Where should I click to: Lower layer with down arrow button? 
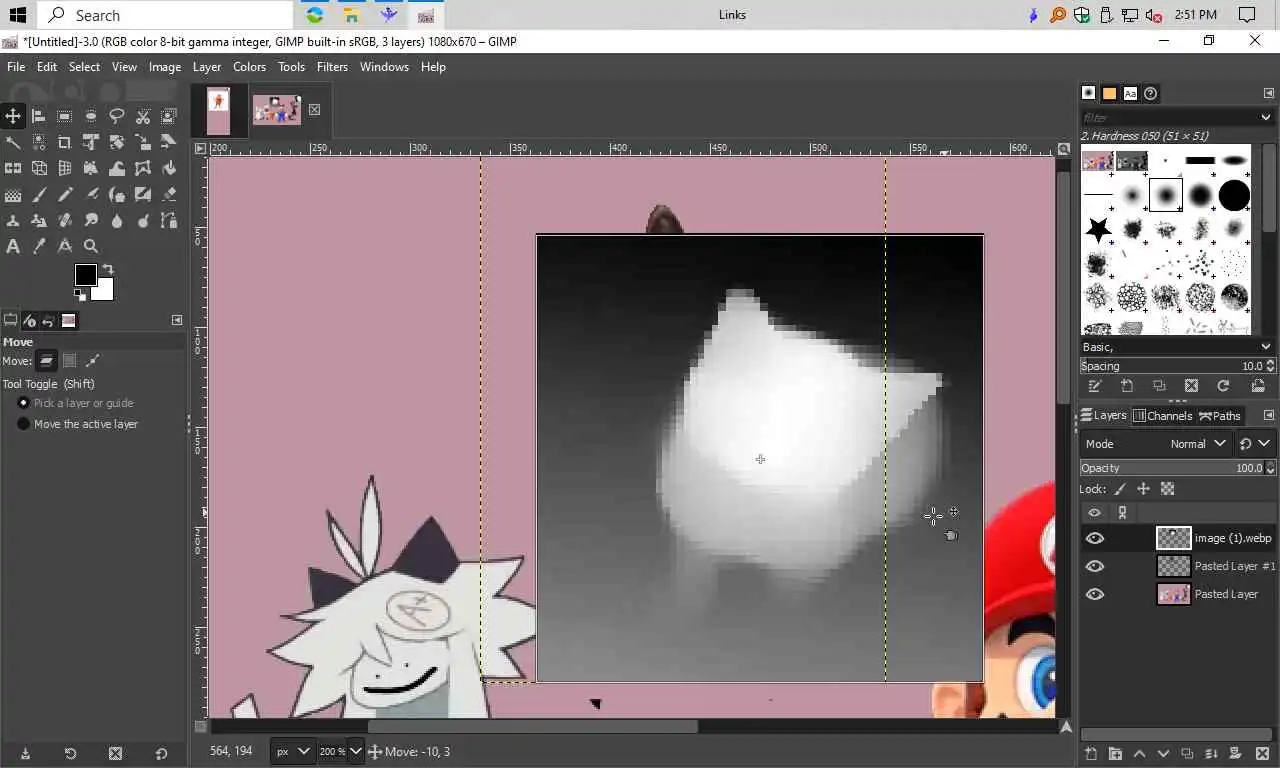coord(1163,753)
